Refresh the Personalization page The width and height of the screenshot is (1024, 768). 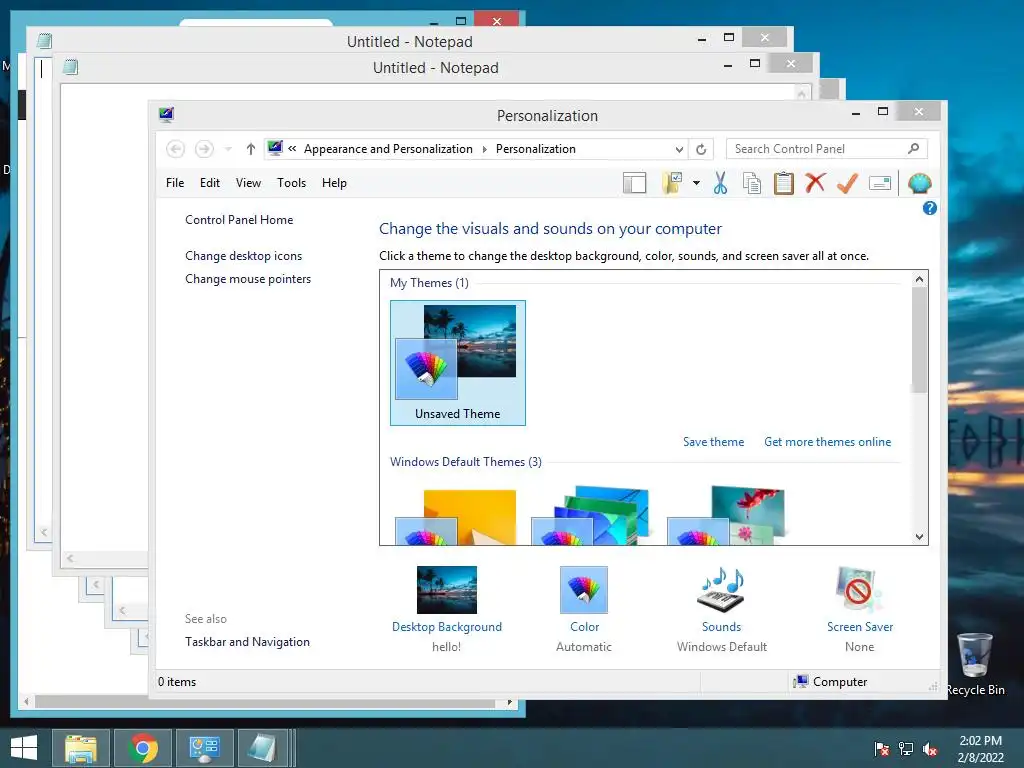click(x=701, y=150)
